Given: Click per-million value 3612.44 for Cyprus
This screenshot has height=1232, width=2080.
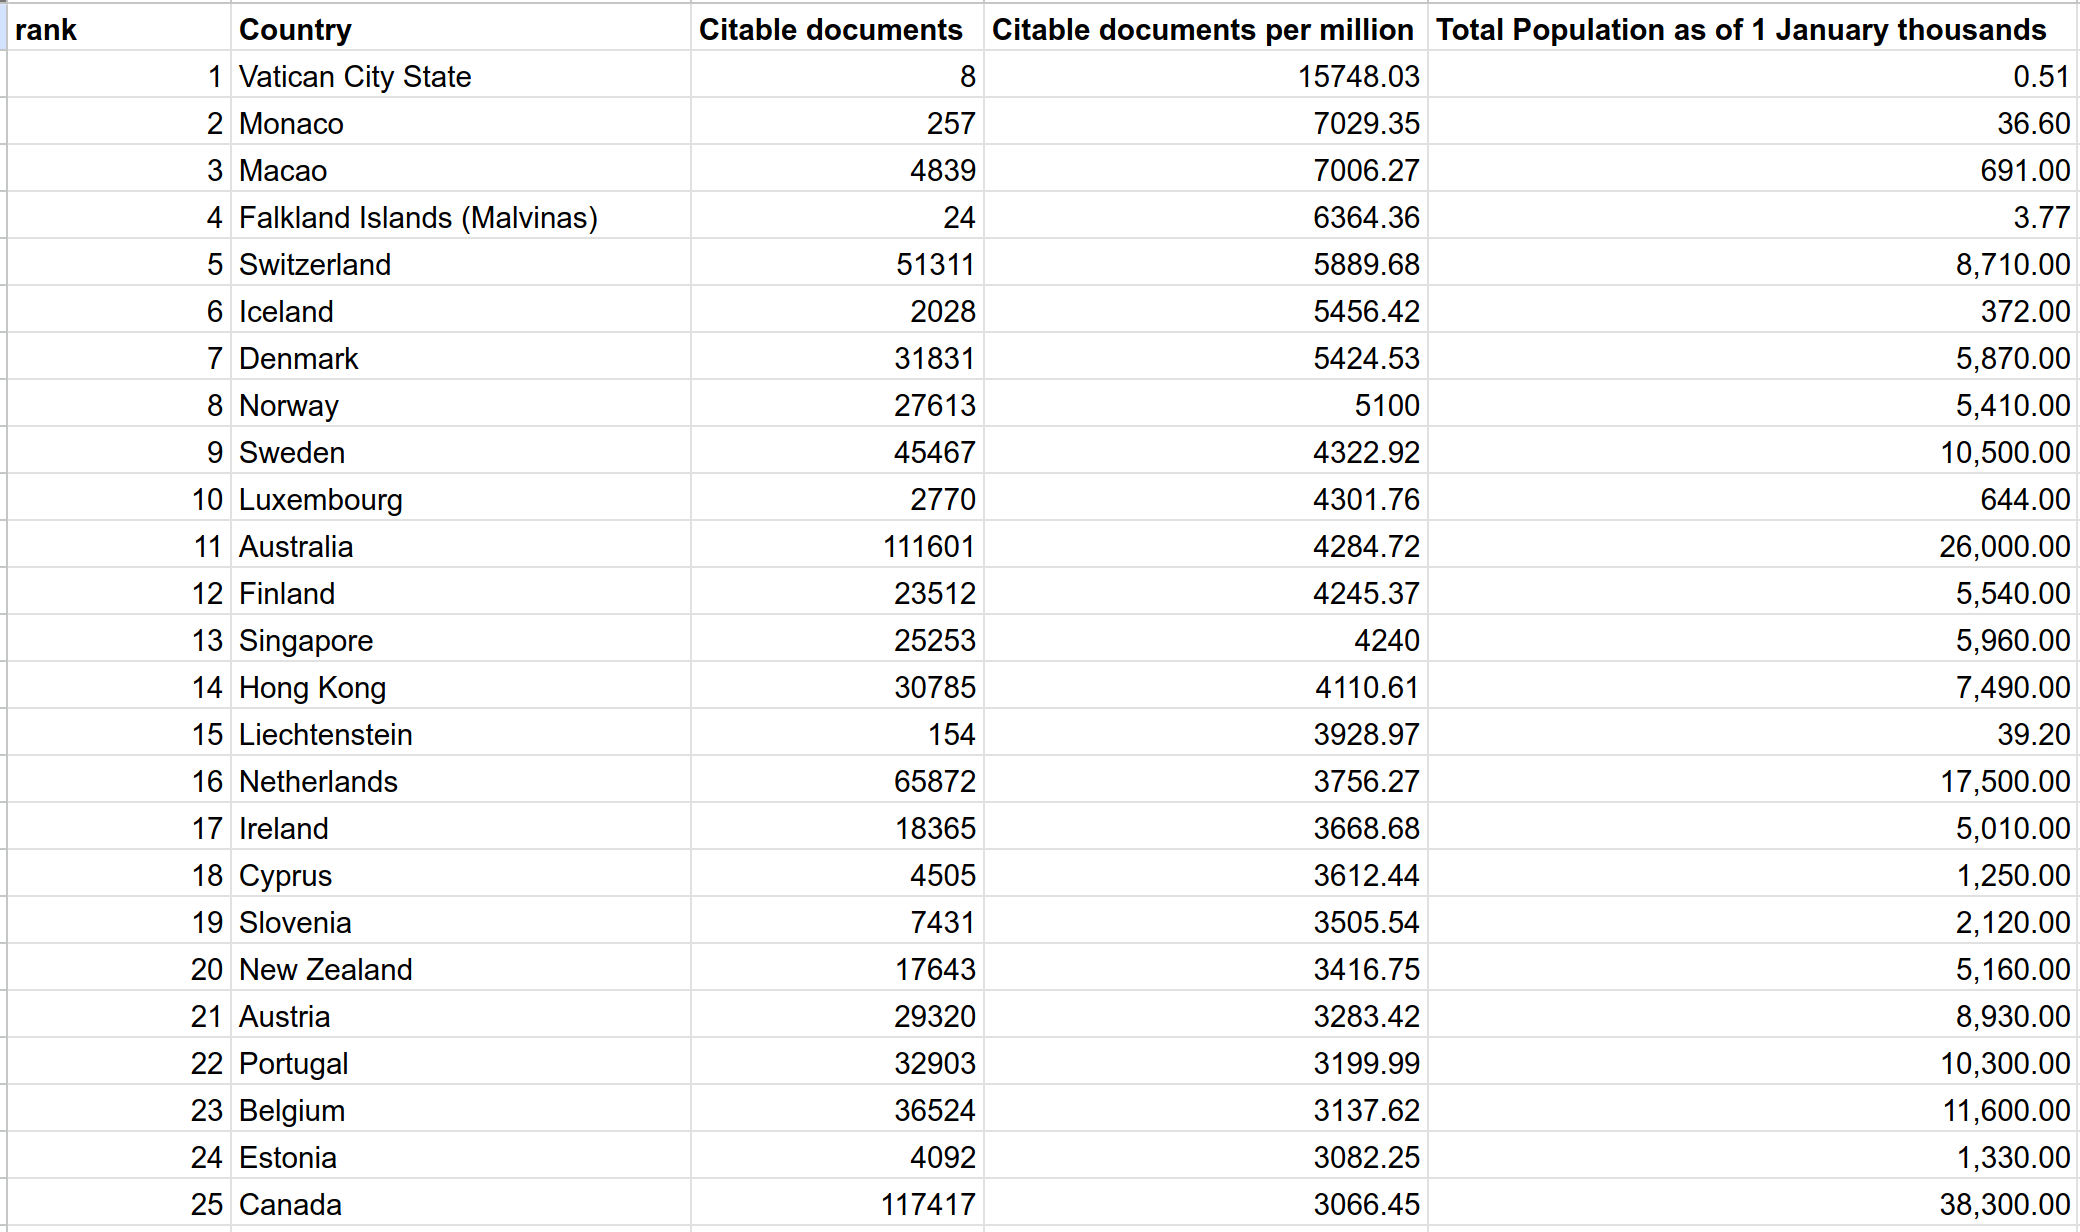Looking at the screenshot, I should click(x=1205, y=874).
